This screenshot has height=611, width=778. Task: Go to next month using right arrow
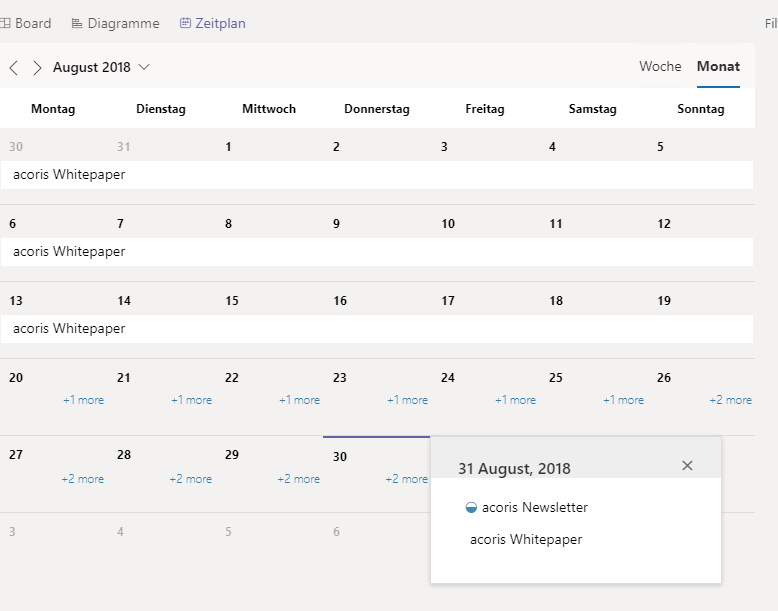tap(37, 68)
